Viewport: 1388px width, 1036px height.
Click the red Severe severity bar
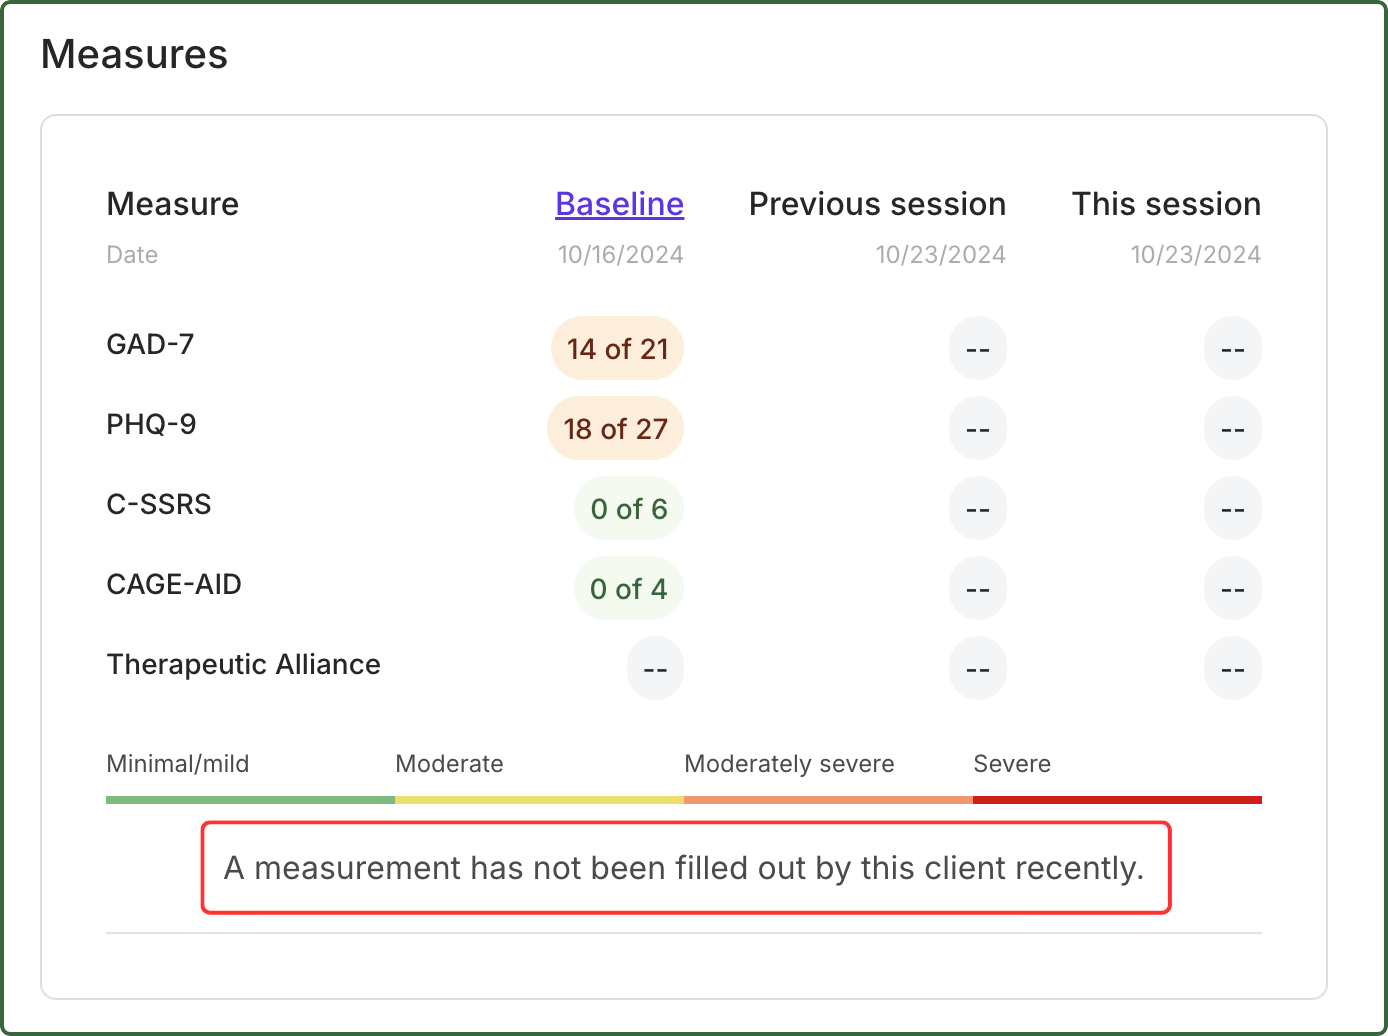tap(1117, 800)
